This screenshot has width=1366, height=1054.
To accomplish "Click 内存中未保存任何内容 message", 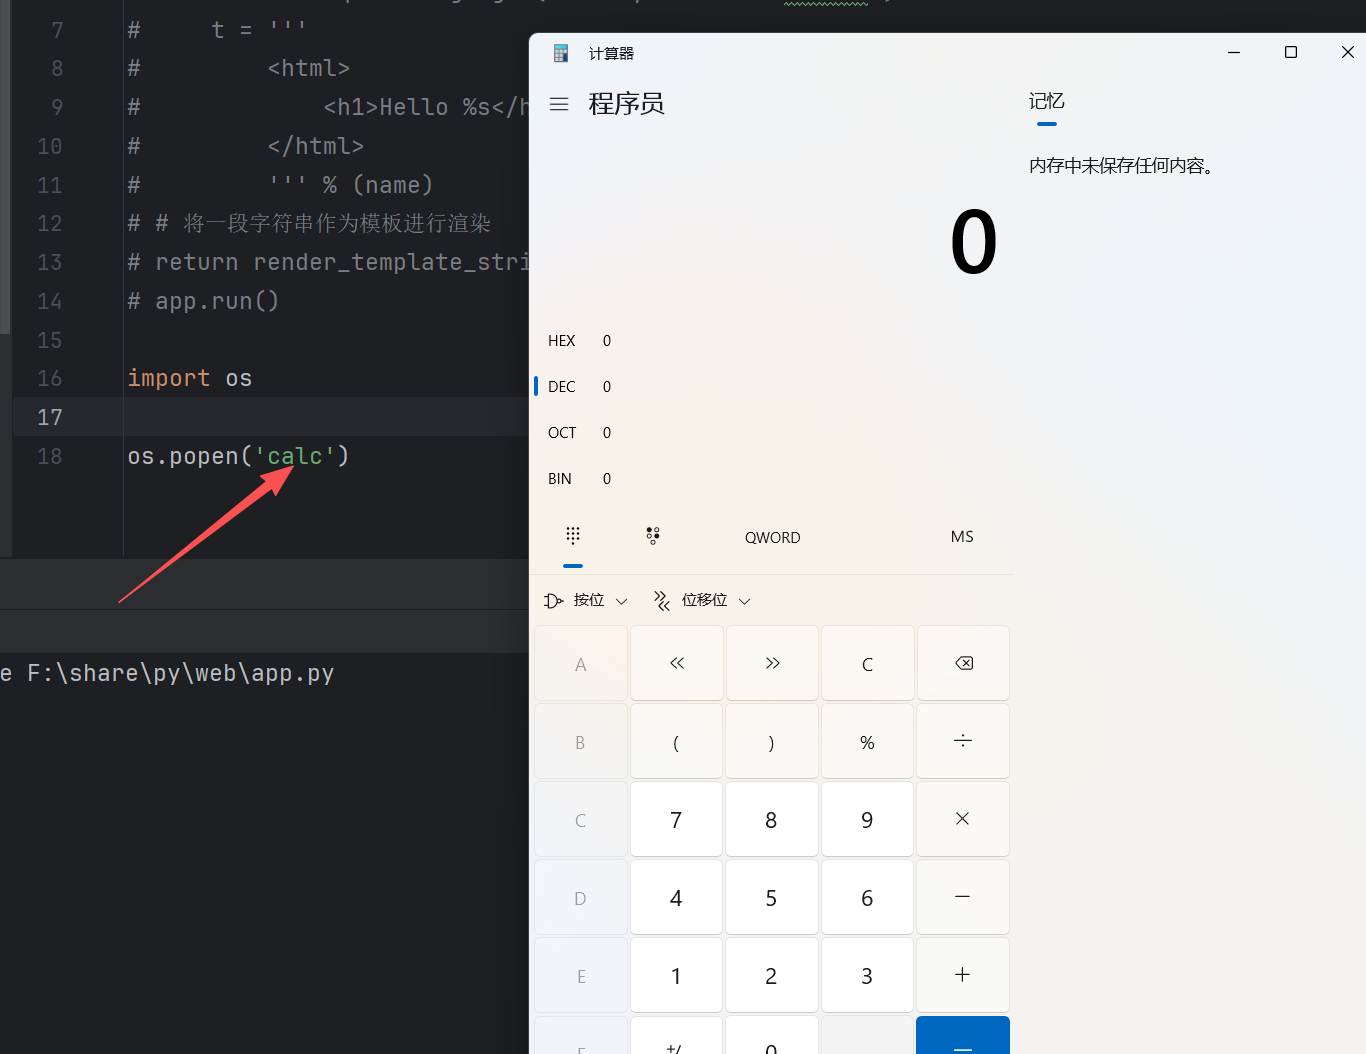I will (x=1122, y=166).
